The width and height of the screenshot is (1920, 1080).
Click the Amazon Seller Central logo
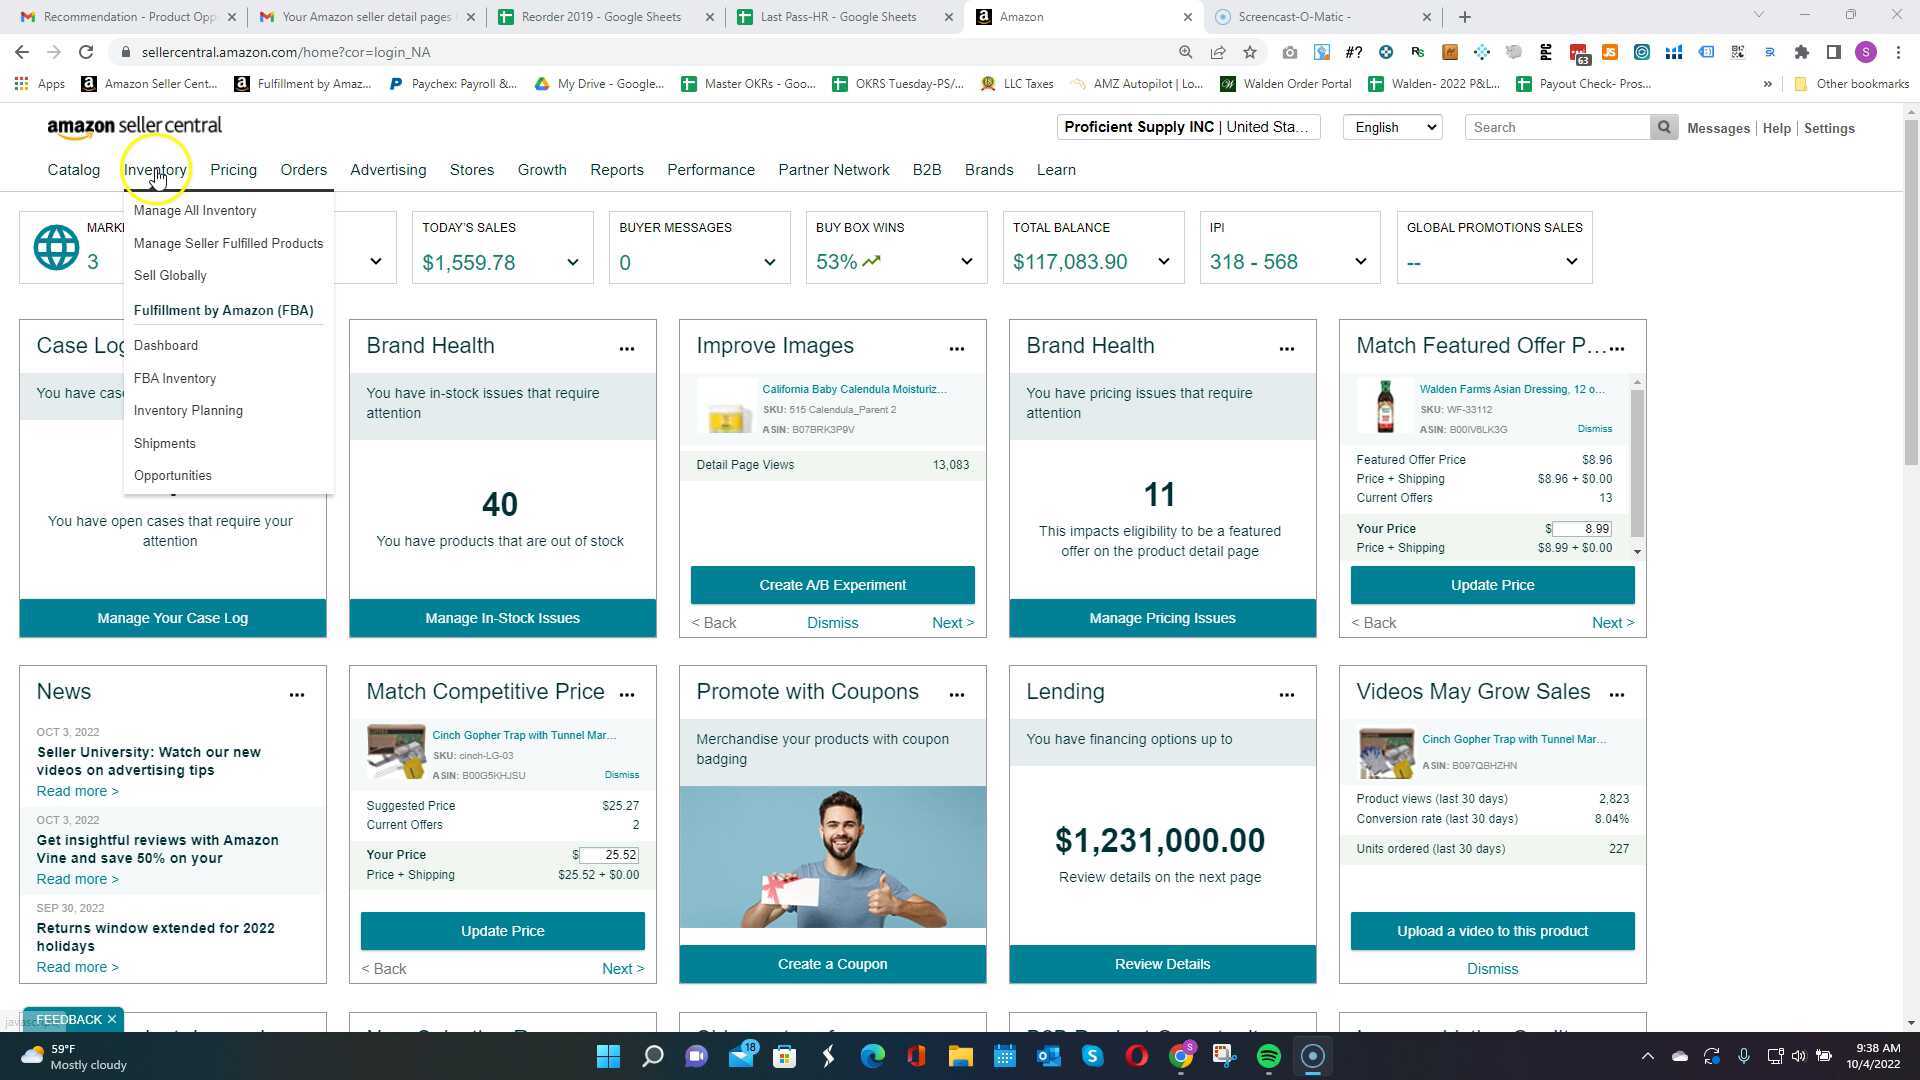click(x=134, y=127)
